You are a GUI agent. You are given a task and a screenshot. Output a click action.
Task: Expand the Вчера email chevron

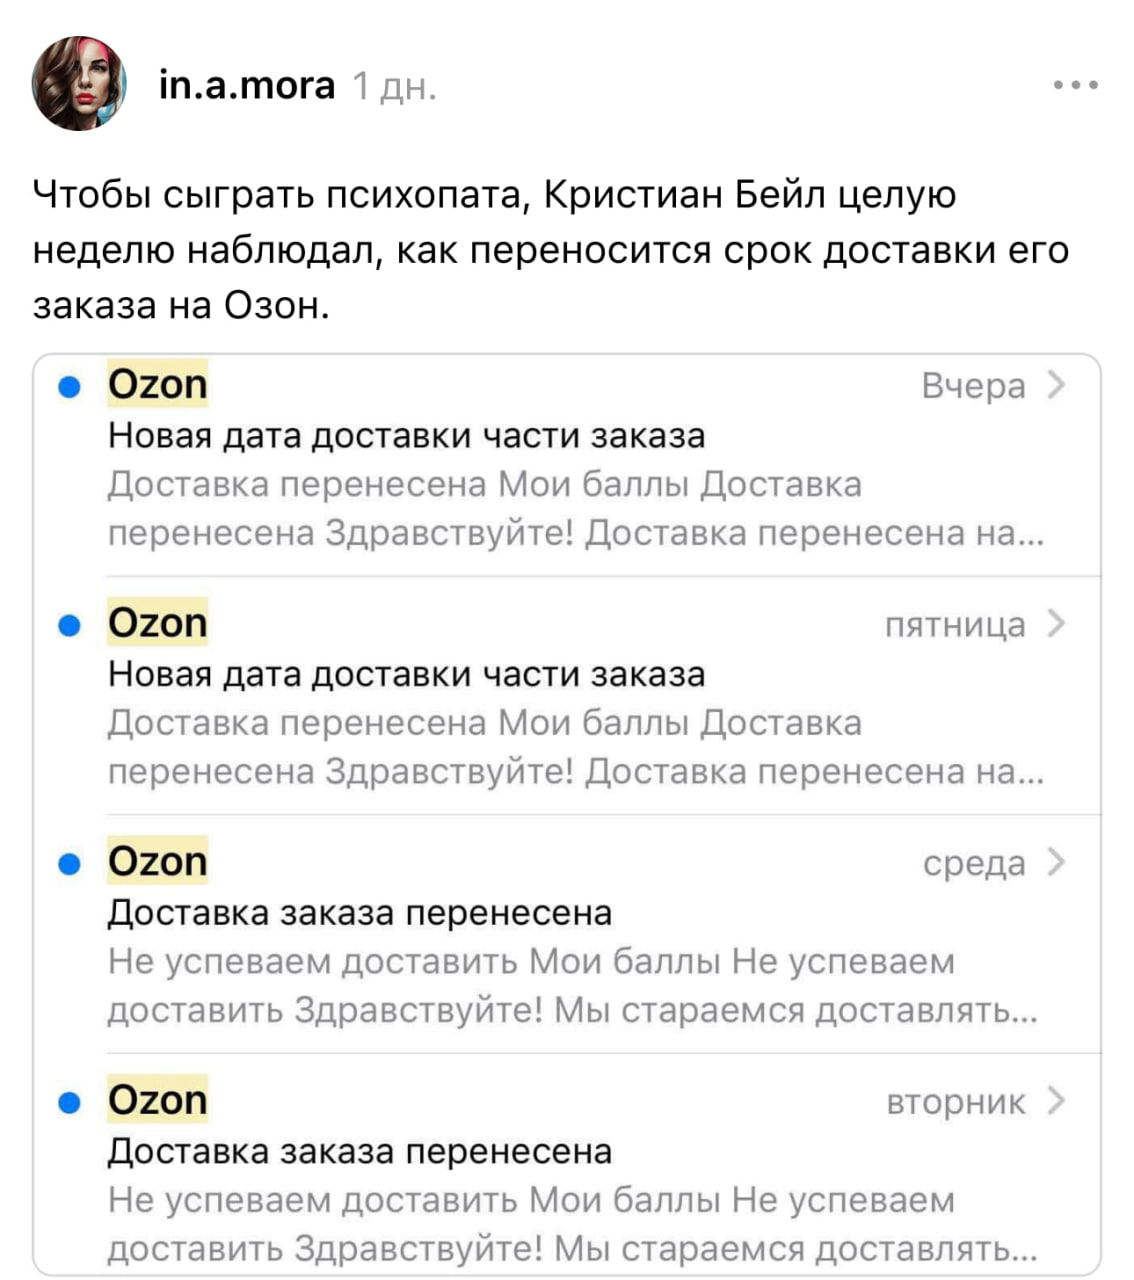[1055, 385]
